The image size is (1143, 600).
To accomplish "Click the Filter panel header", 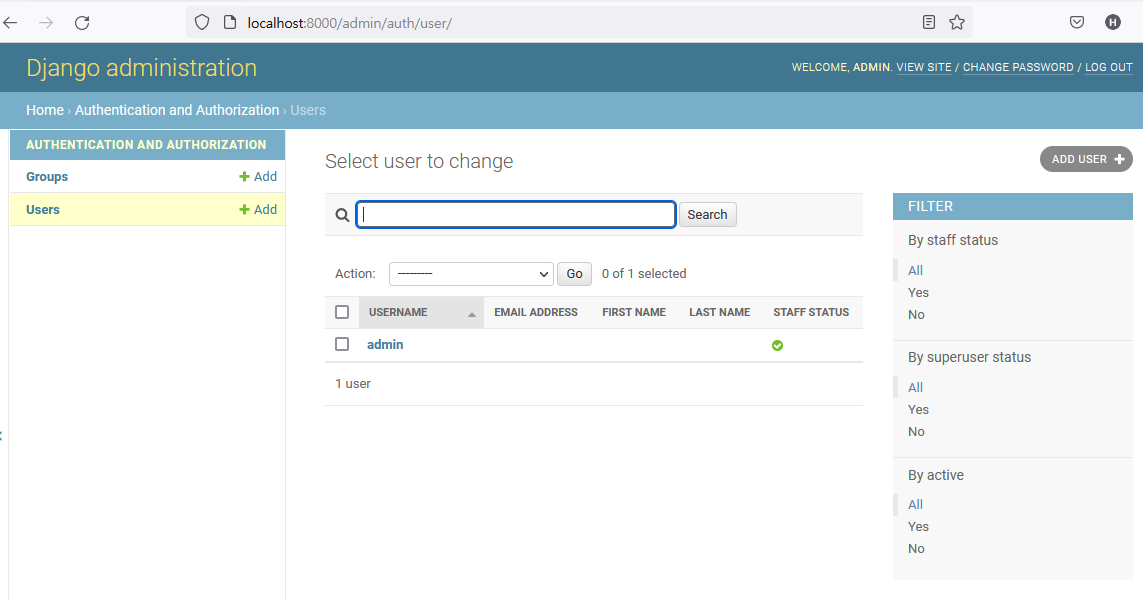I will pos(1013,206).
